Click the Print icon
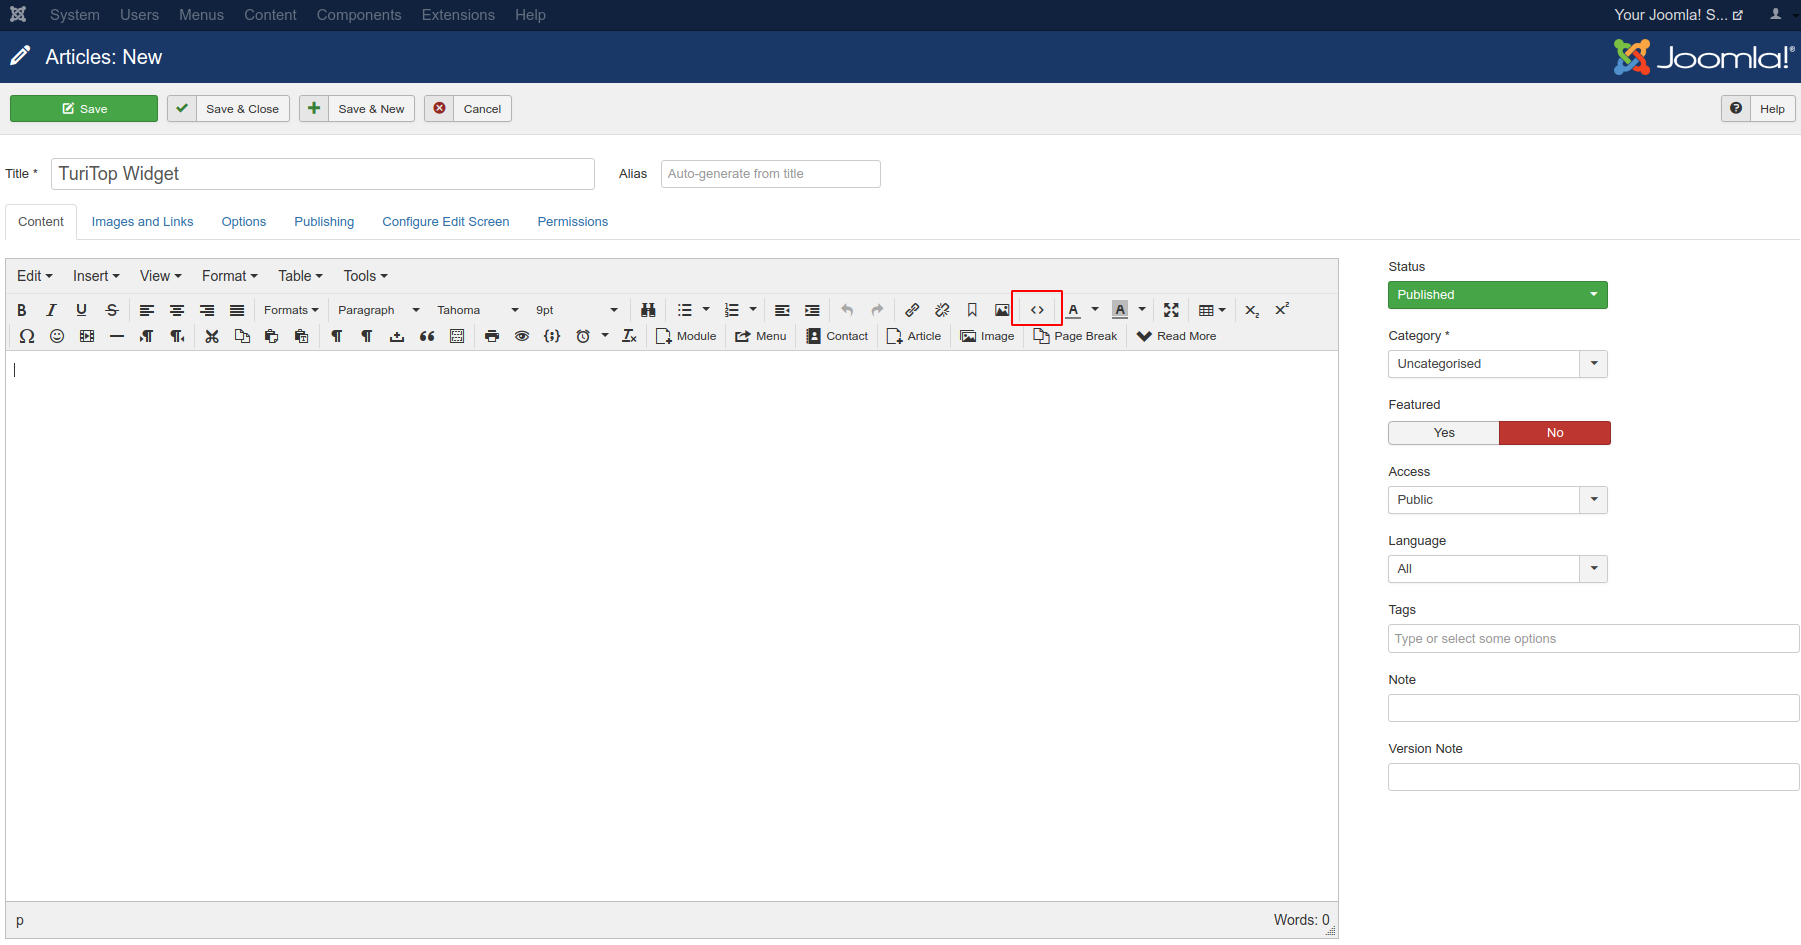1801x945 pixels. pyautogui.click(x=491, y=336)
